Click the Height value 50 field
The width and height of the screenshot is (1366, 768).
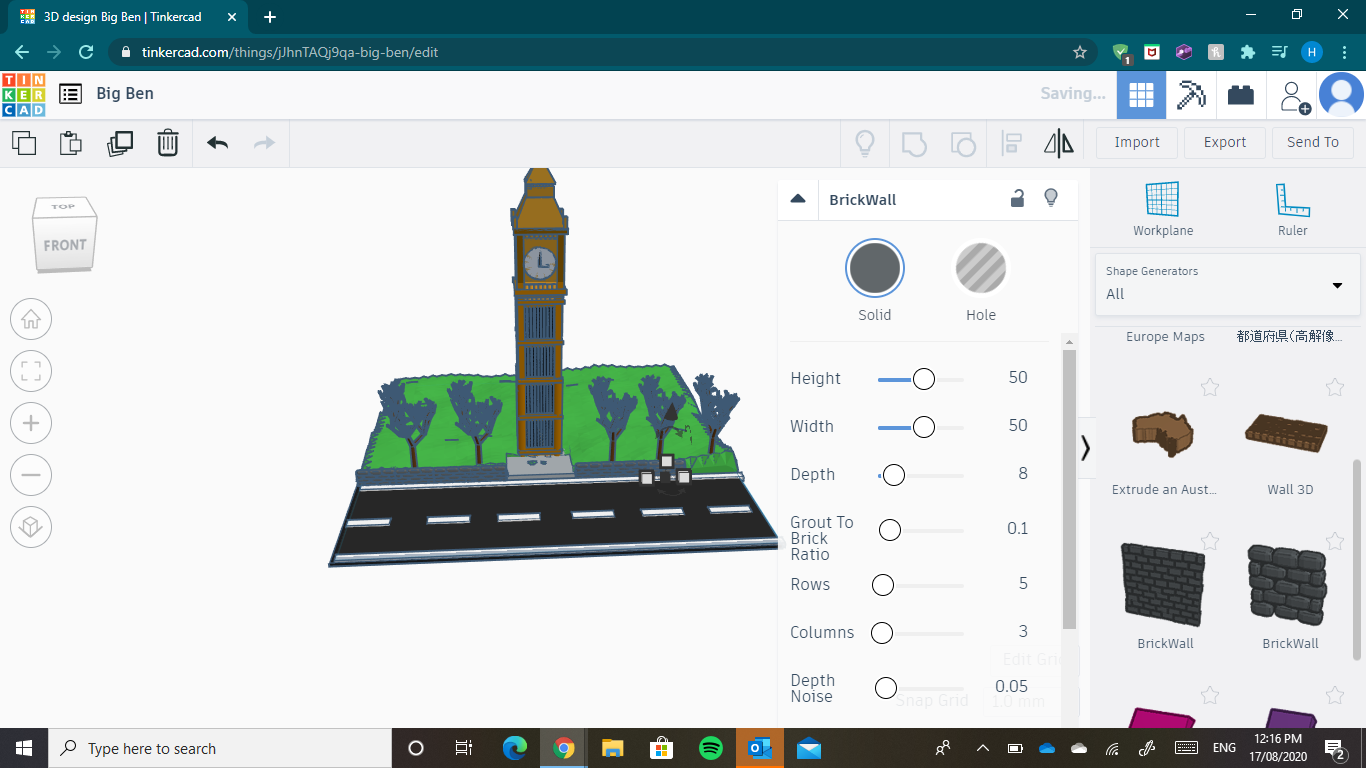1018,378
